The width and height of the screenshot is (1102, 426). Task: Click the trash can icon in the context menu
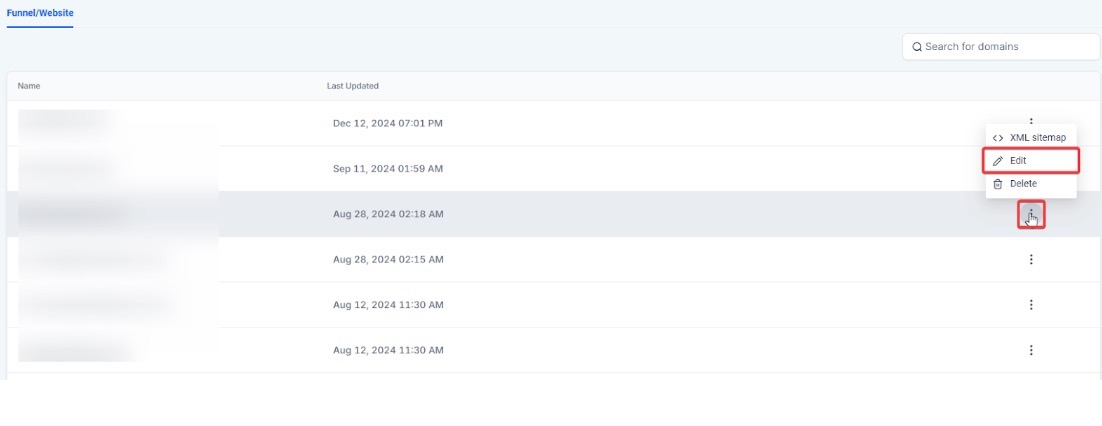pos(997,184)
